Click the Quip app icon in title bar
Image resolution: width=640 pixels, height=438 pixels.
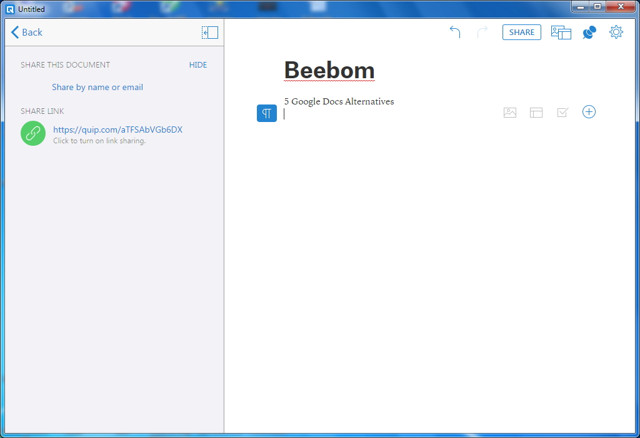point(10,9)
